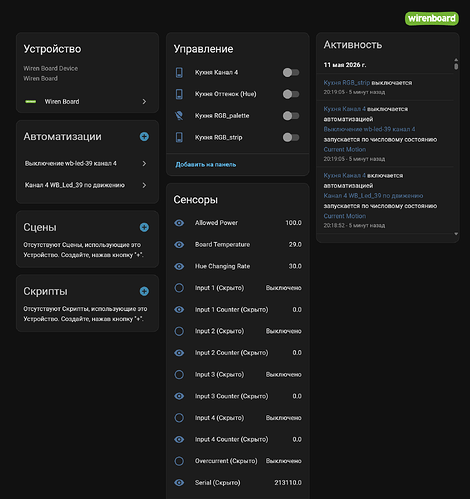Click the Allowed Power eye icon
The height and width of the screenshot is (499, 470).
click(179, 223)
